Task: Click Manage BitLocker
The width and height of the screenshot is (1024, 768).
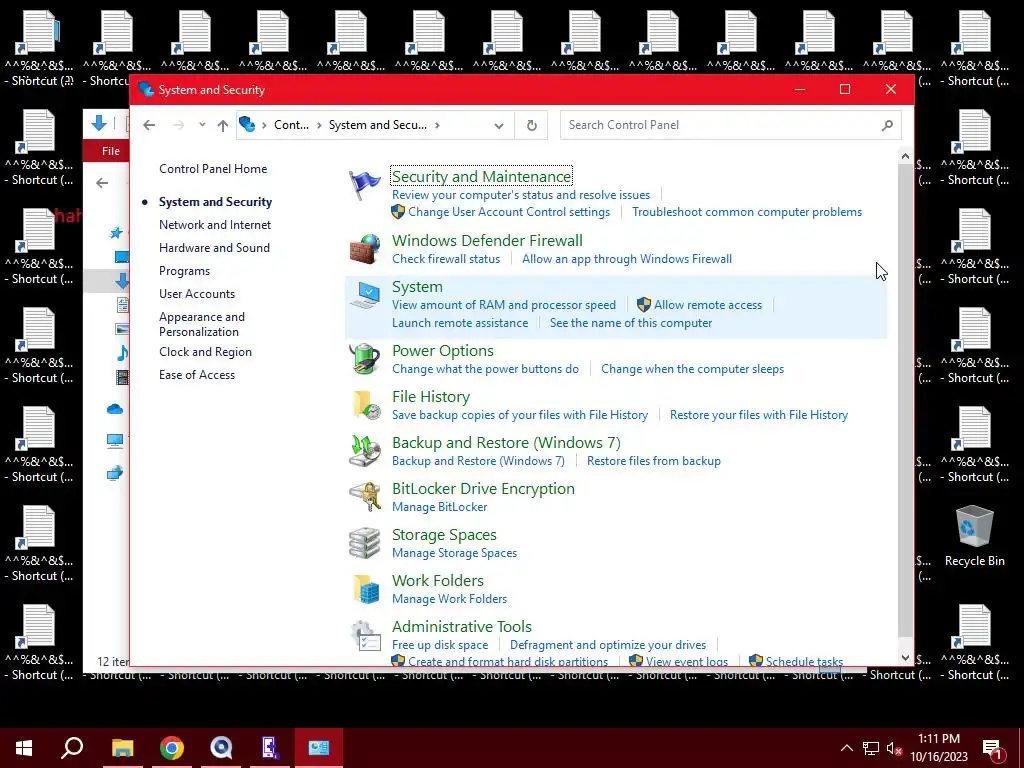Action: pos(440,507)
